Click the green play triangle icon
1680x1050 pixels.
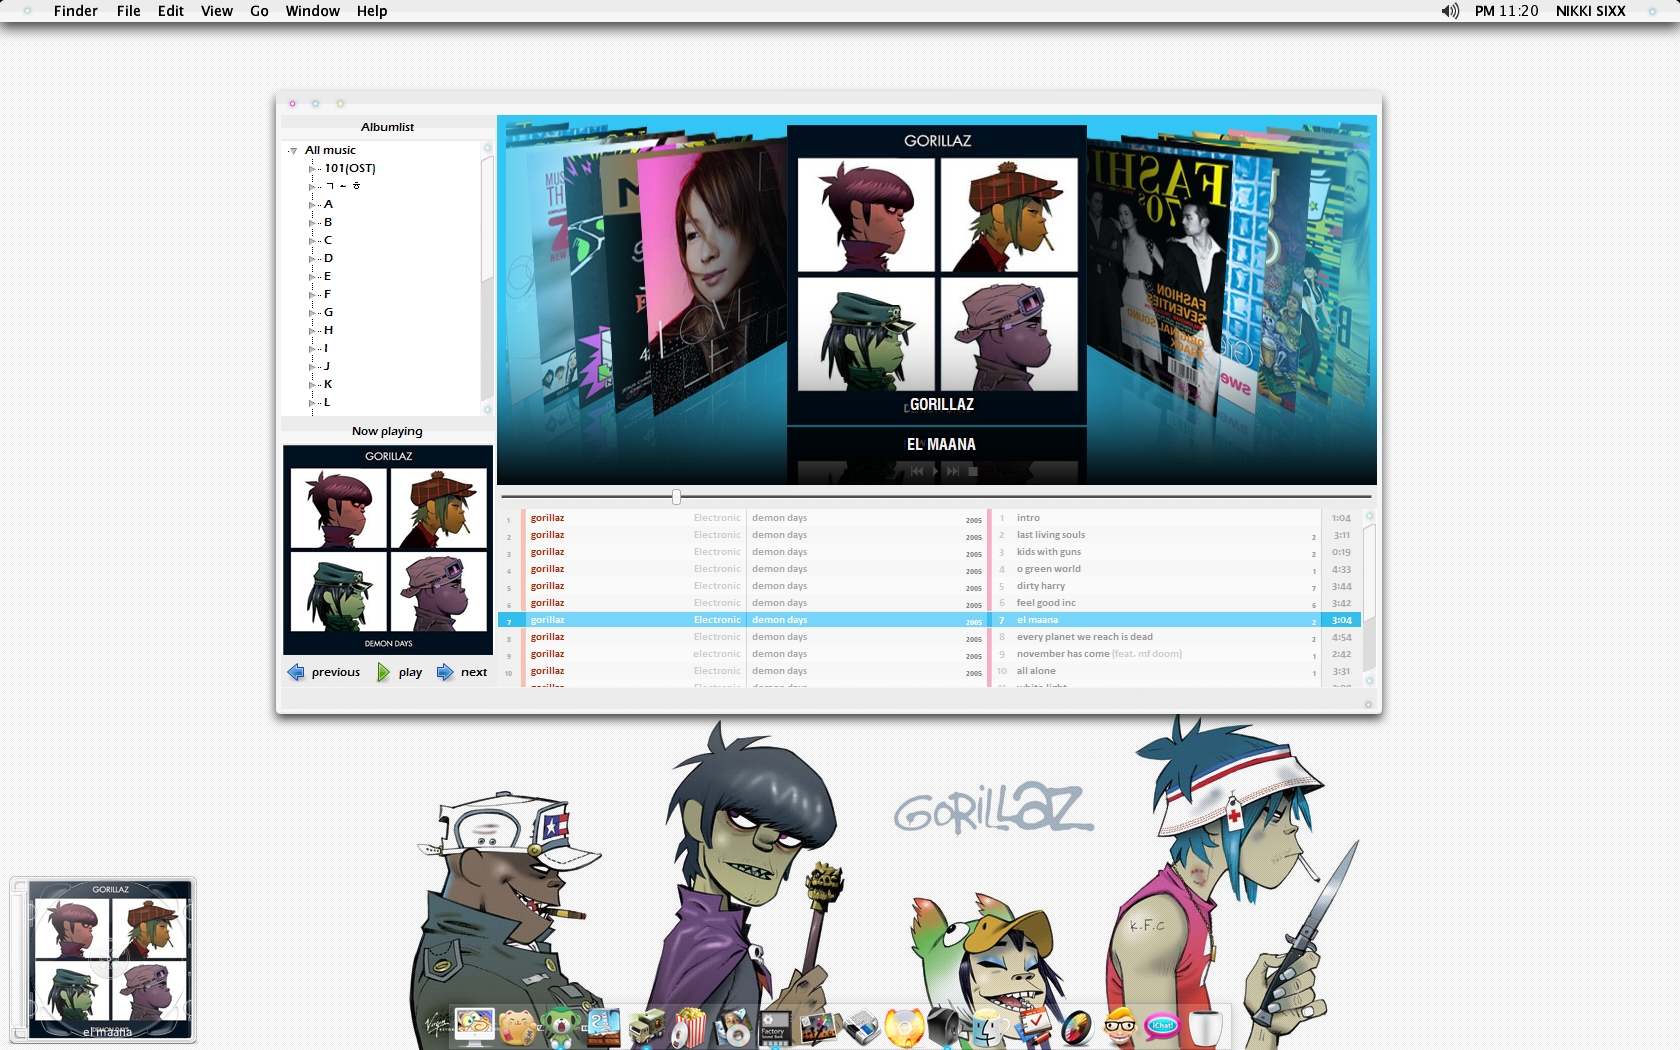(383, 672)
